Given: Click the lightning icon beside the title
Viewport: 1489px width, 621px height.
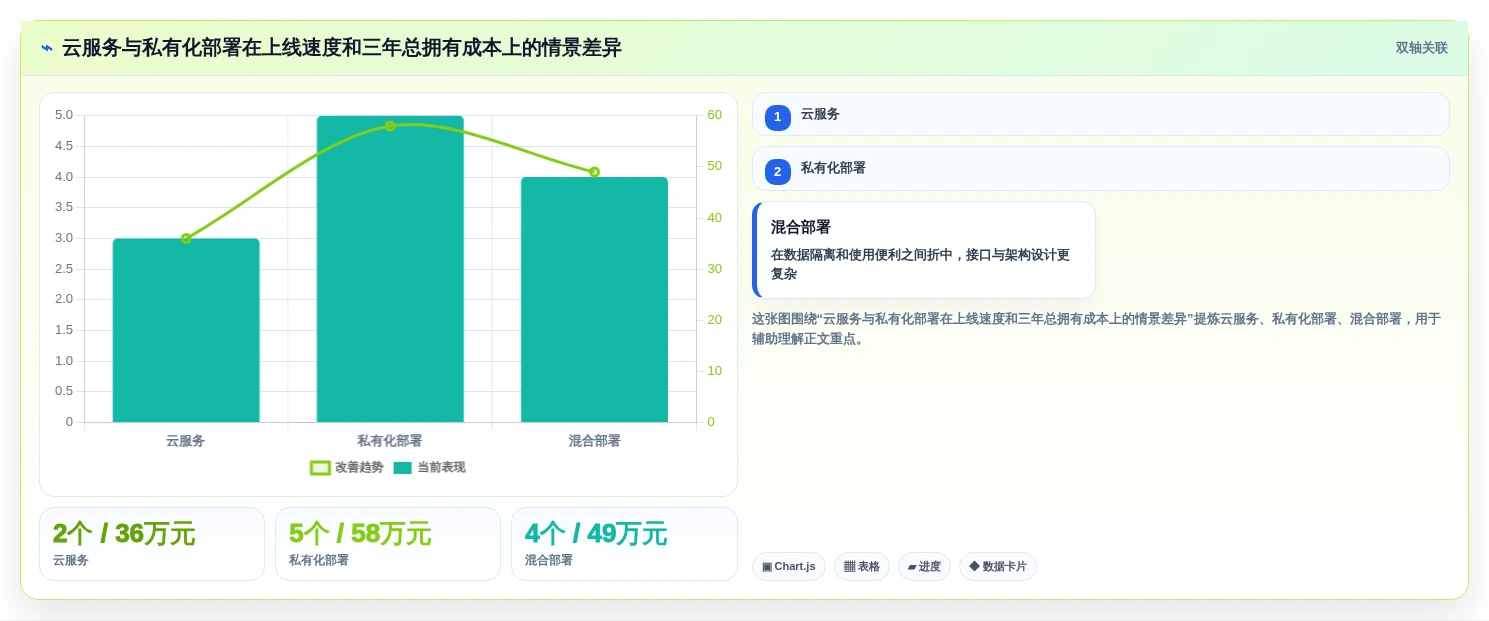Looking at the screenshot, I should pos(47,48).
